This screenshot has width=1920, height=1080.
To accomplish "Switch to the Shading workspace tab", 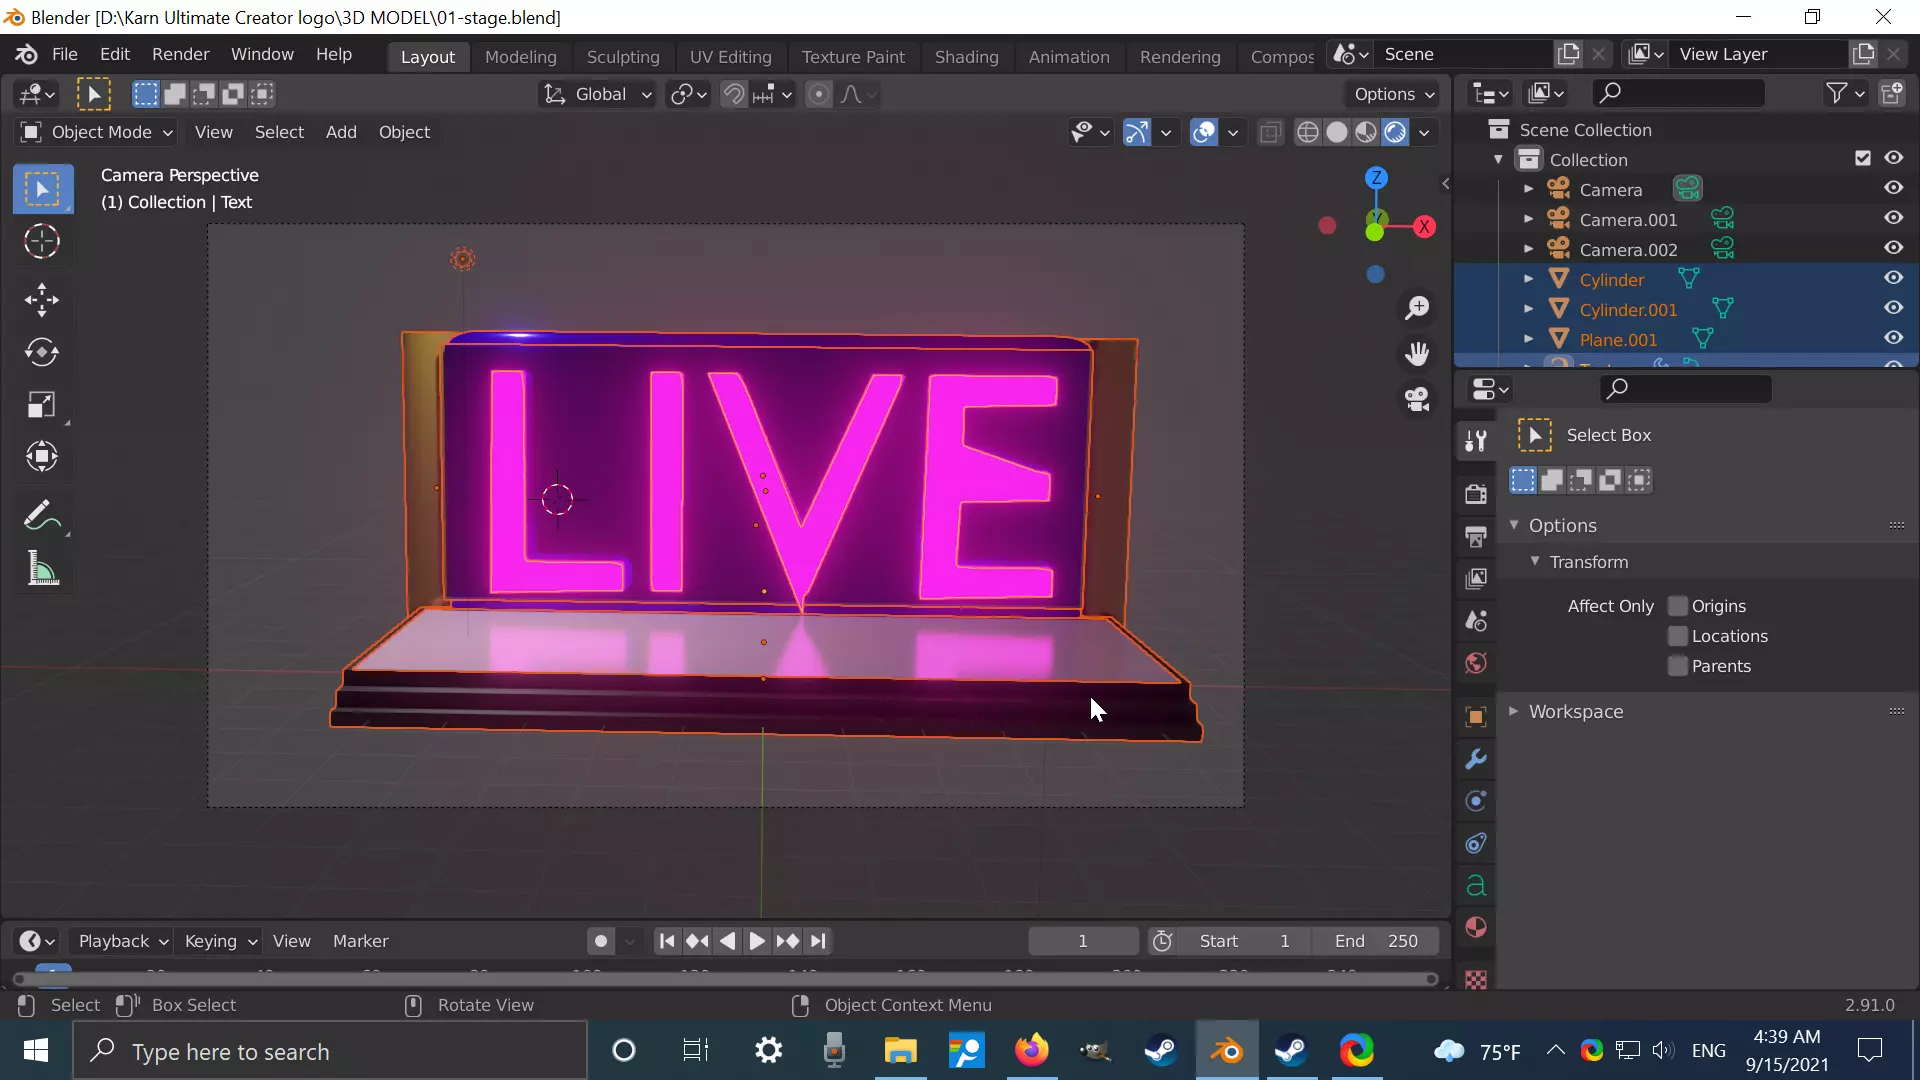I will (966, 57).
